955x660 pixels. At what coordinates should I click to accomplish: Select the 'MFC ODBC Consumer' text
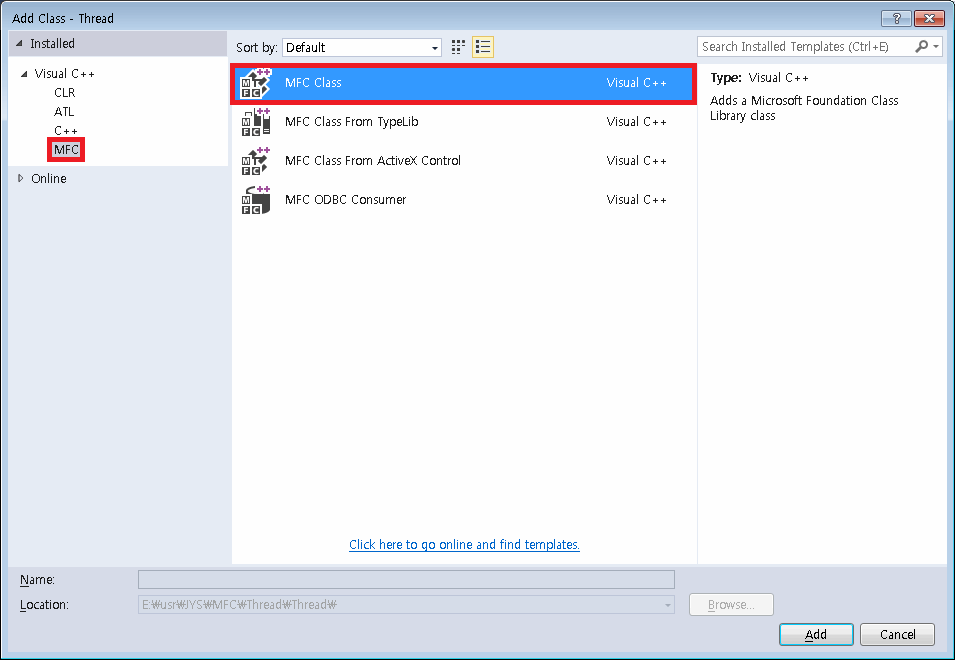[345, 200]
